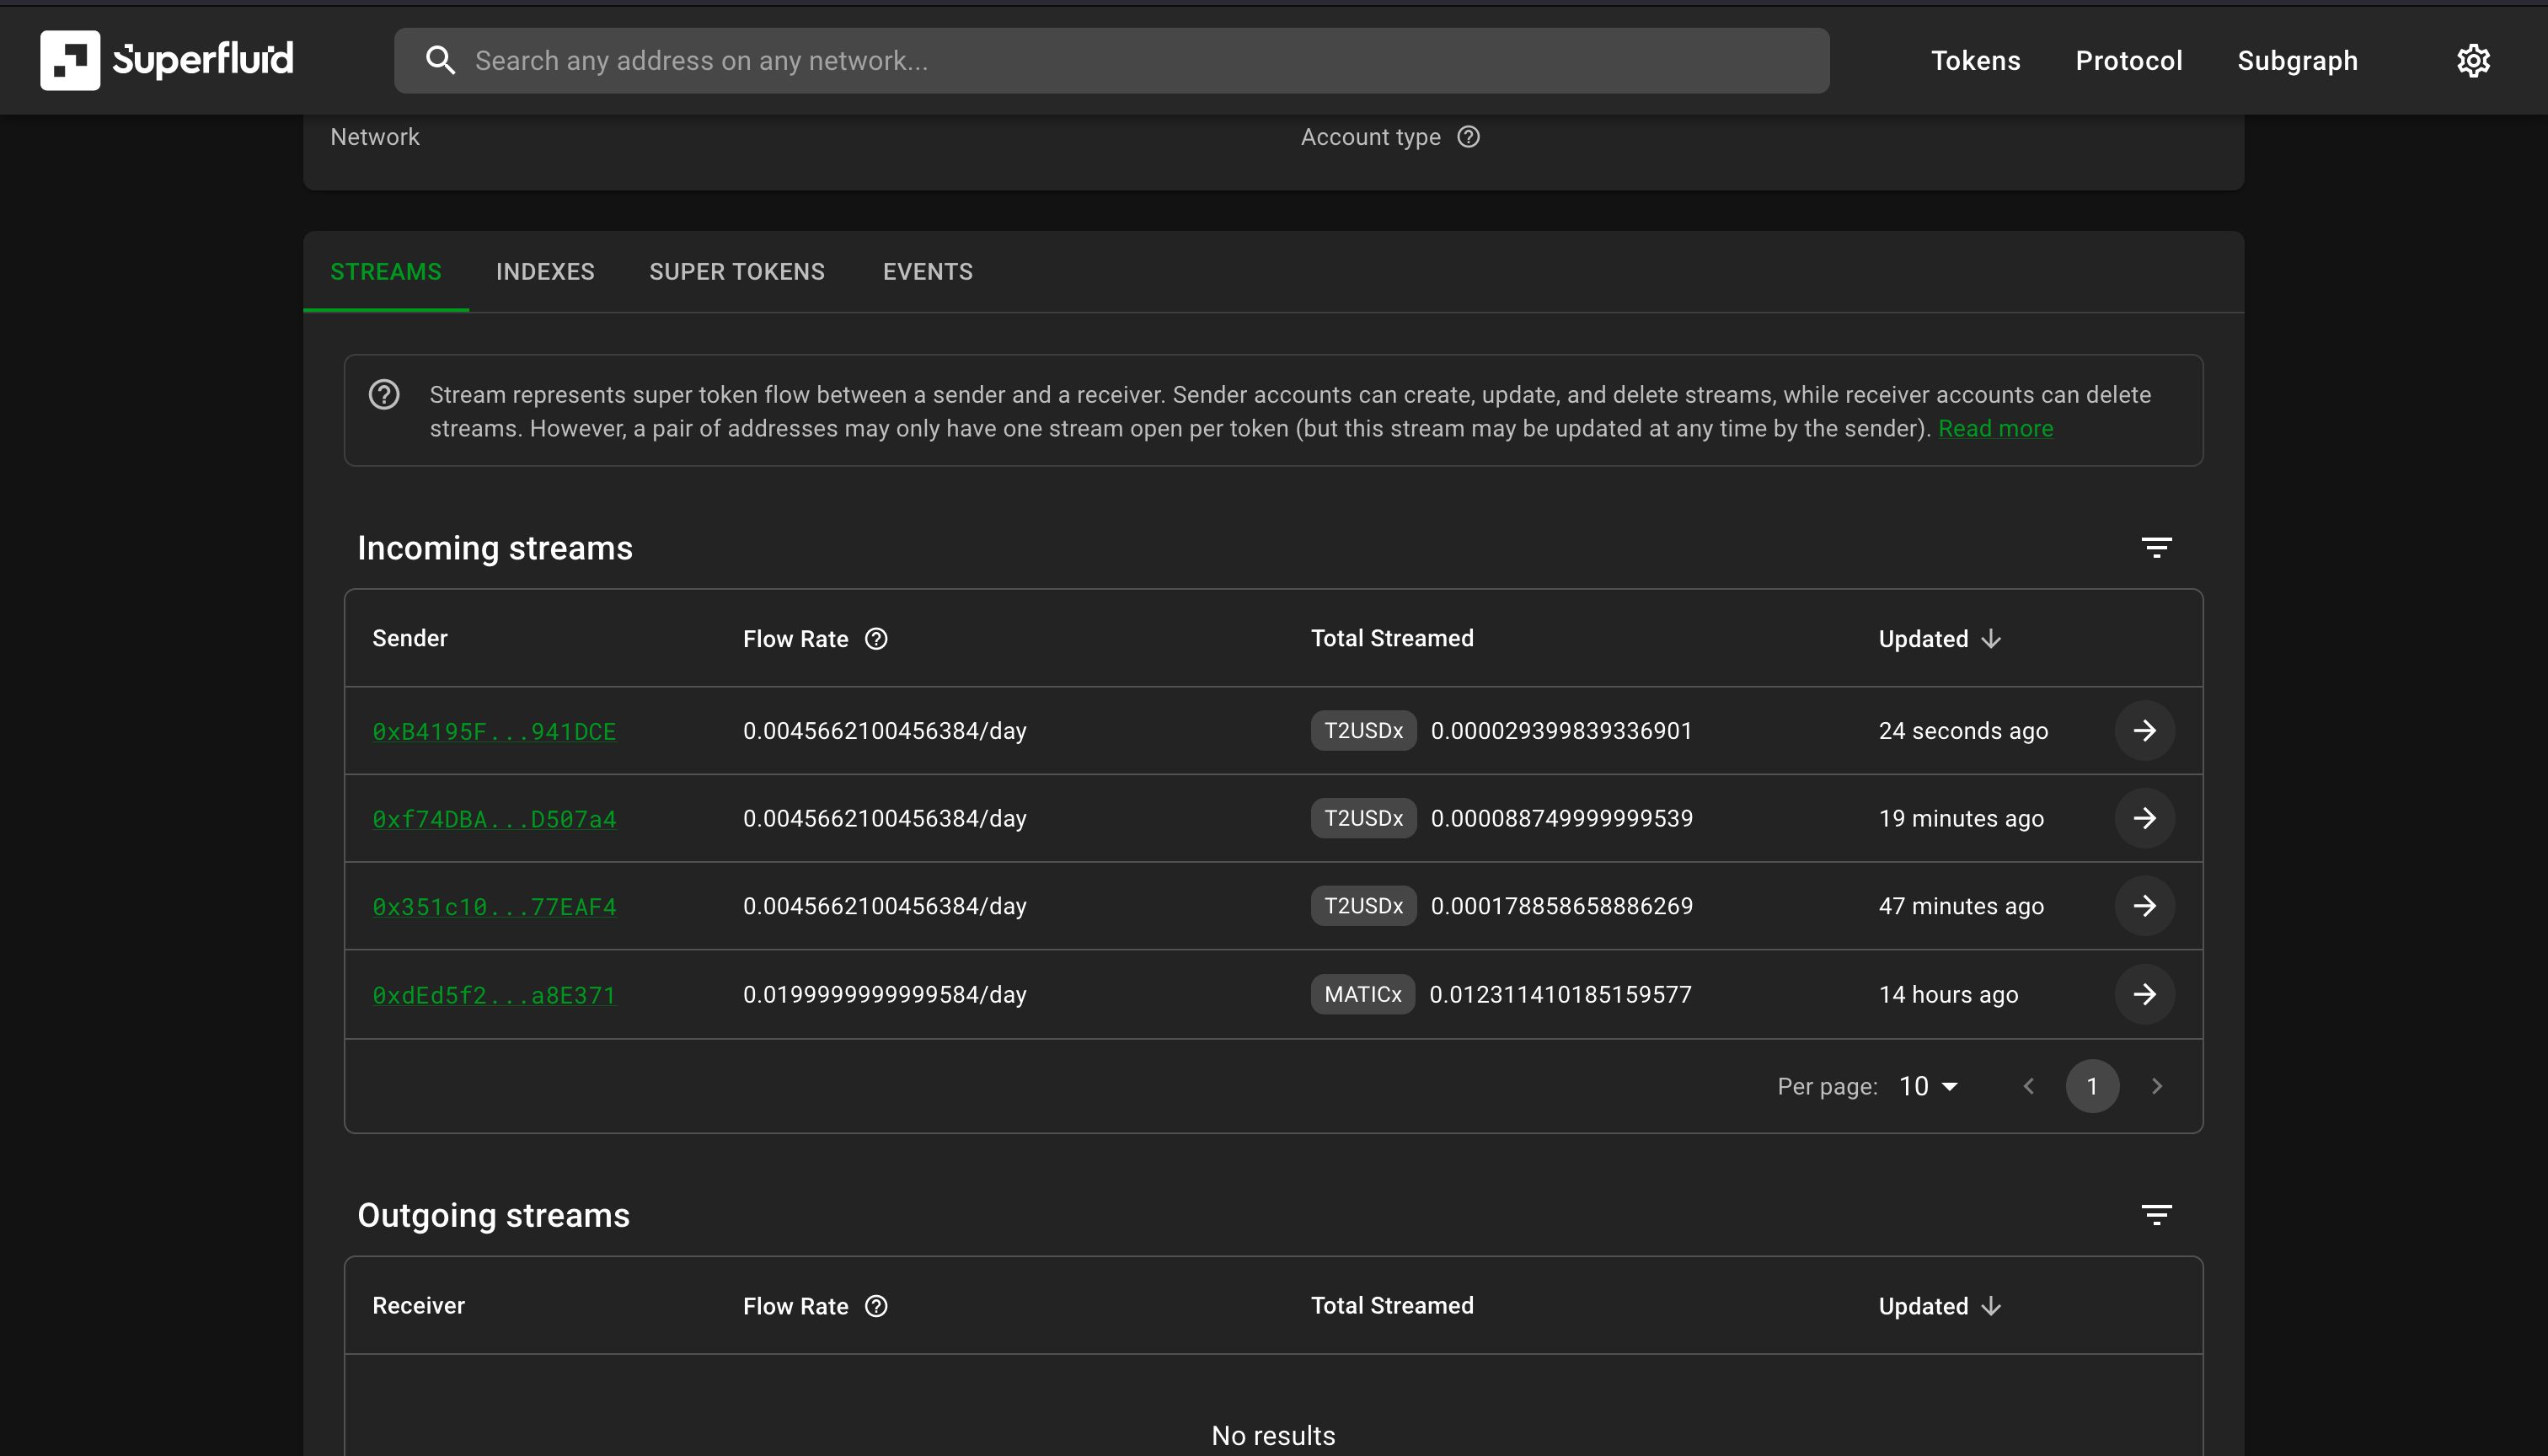Click total streamed 0.000029399839336901
The height and width of the screenshot is (1456, 2548).
click(1561, 731)
